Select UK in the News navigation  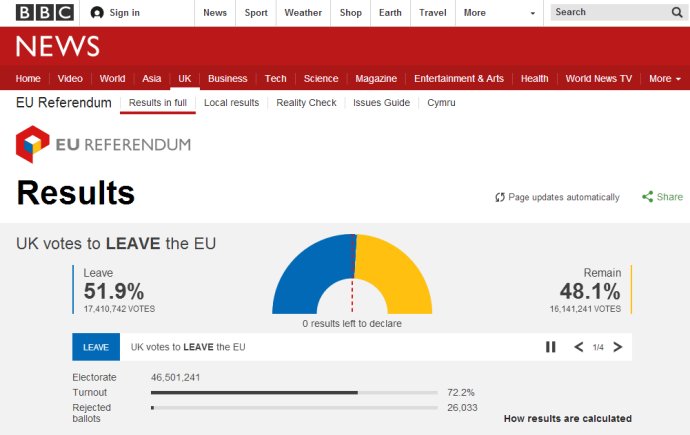[184, 79]
